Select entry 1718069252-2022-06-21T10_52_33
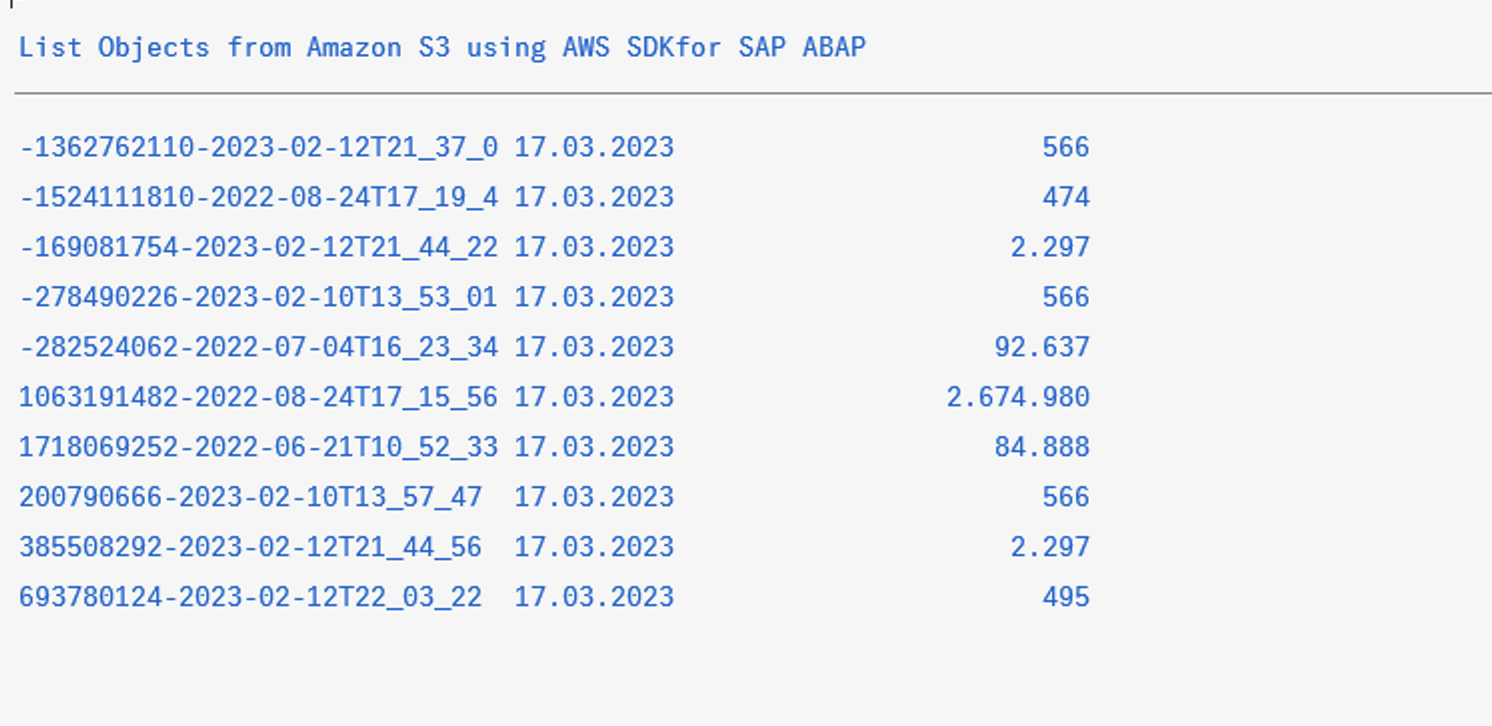The height and width of the screenshot is (726, 1492). 256,446
